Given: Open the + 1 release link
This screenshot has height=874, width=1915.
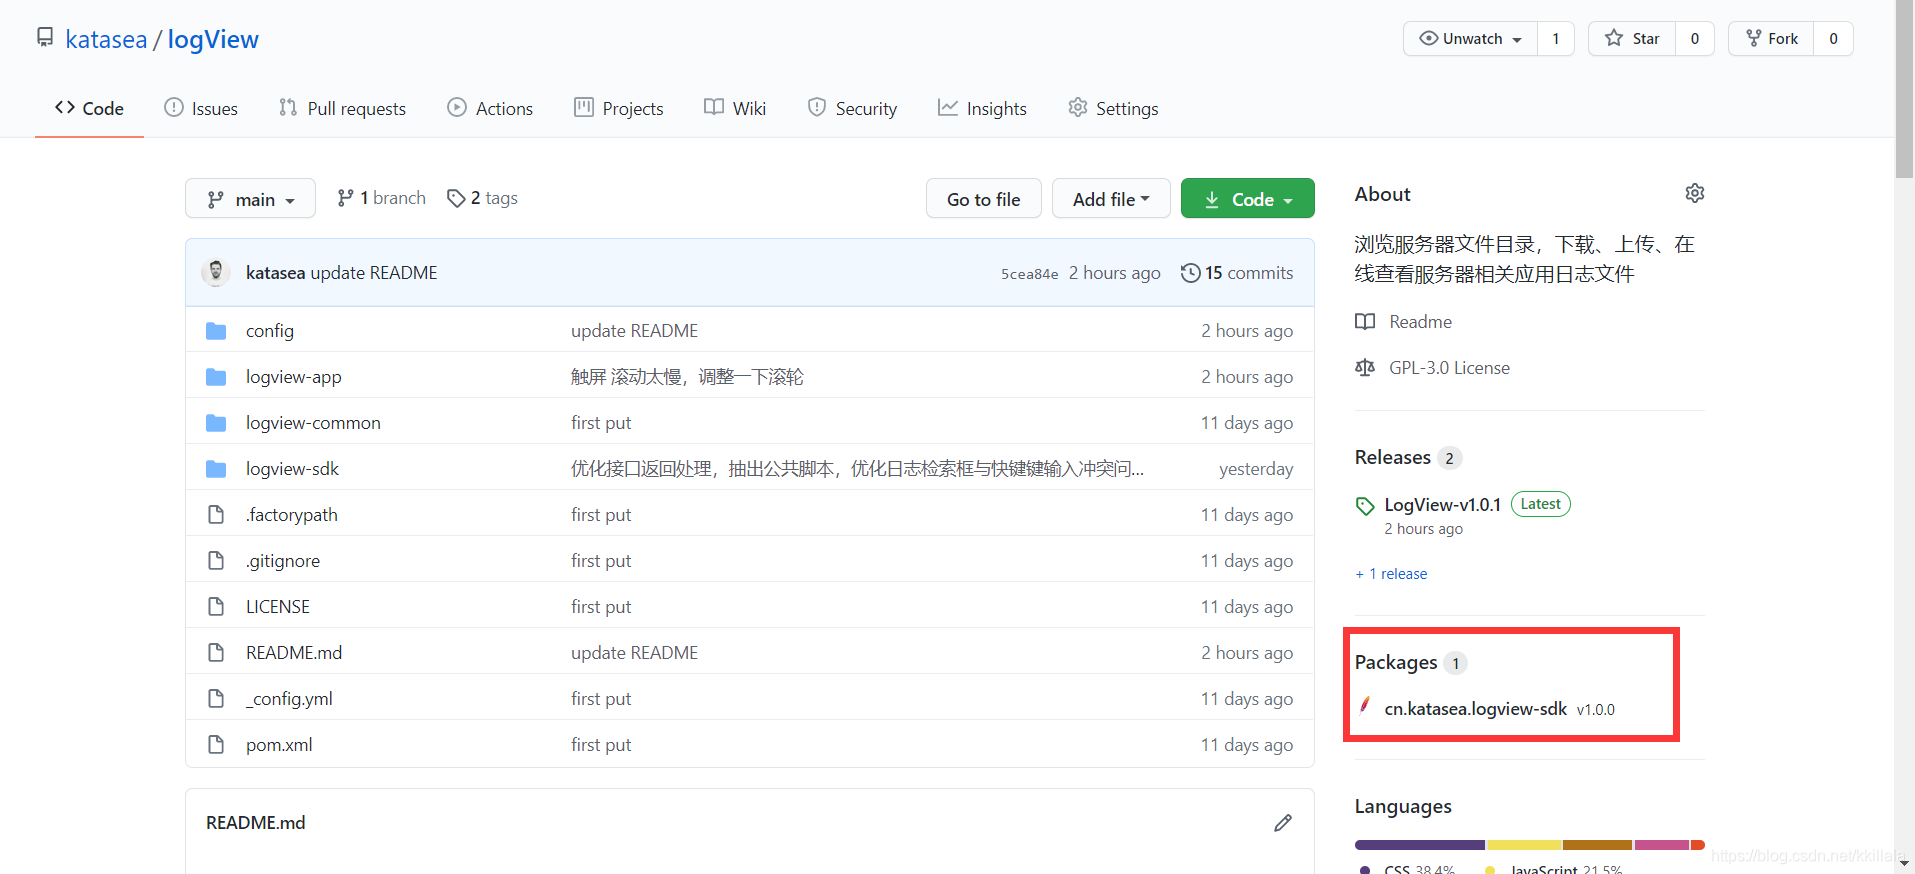Looking at the screenshot, I should (x=1391, y=574).
